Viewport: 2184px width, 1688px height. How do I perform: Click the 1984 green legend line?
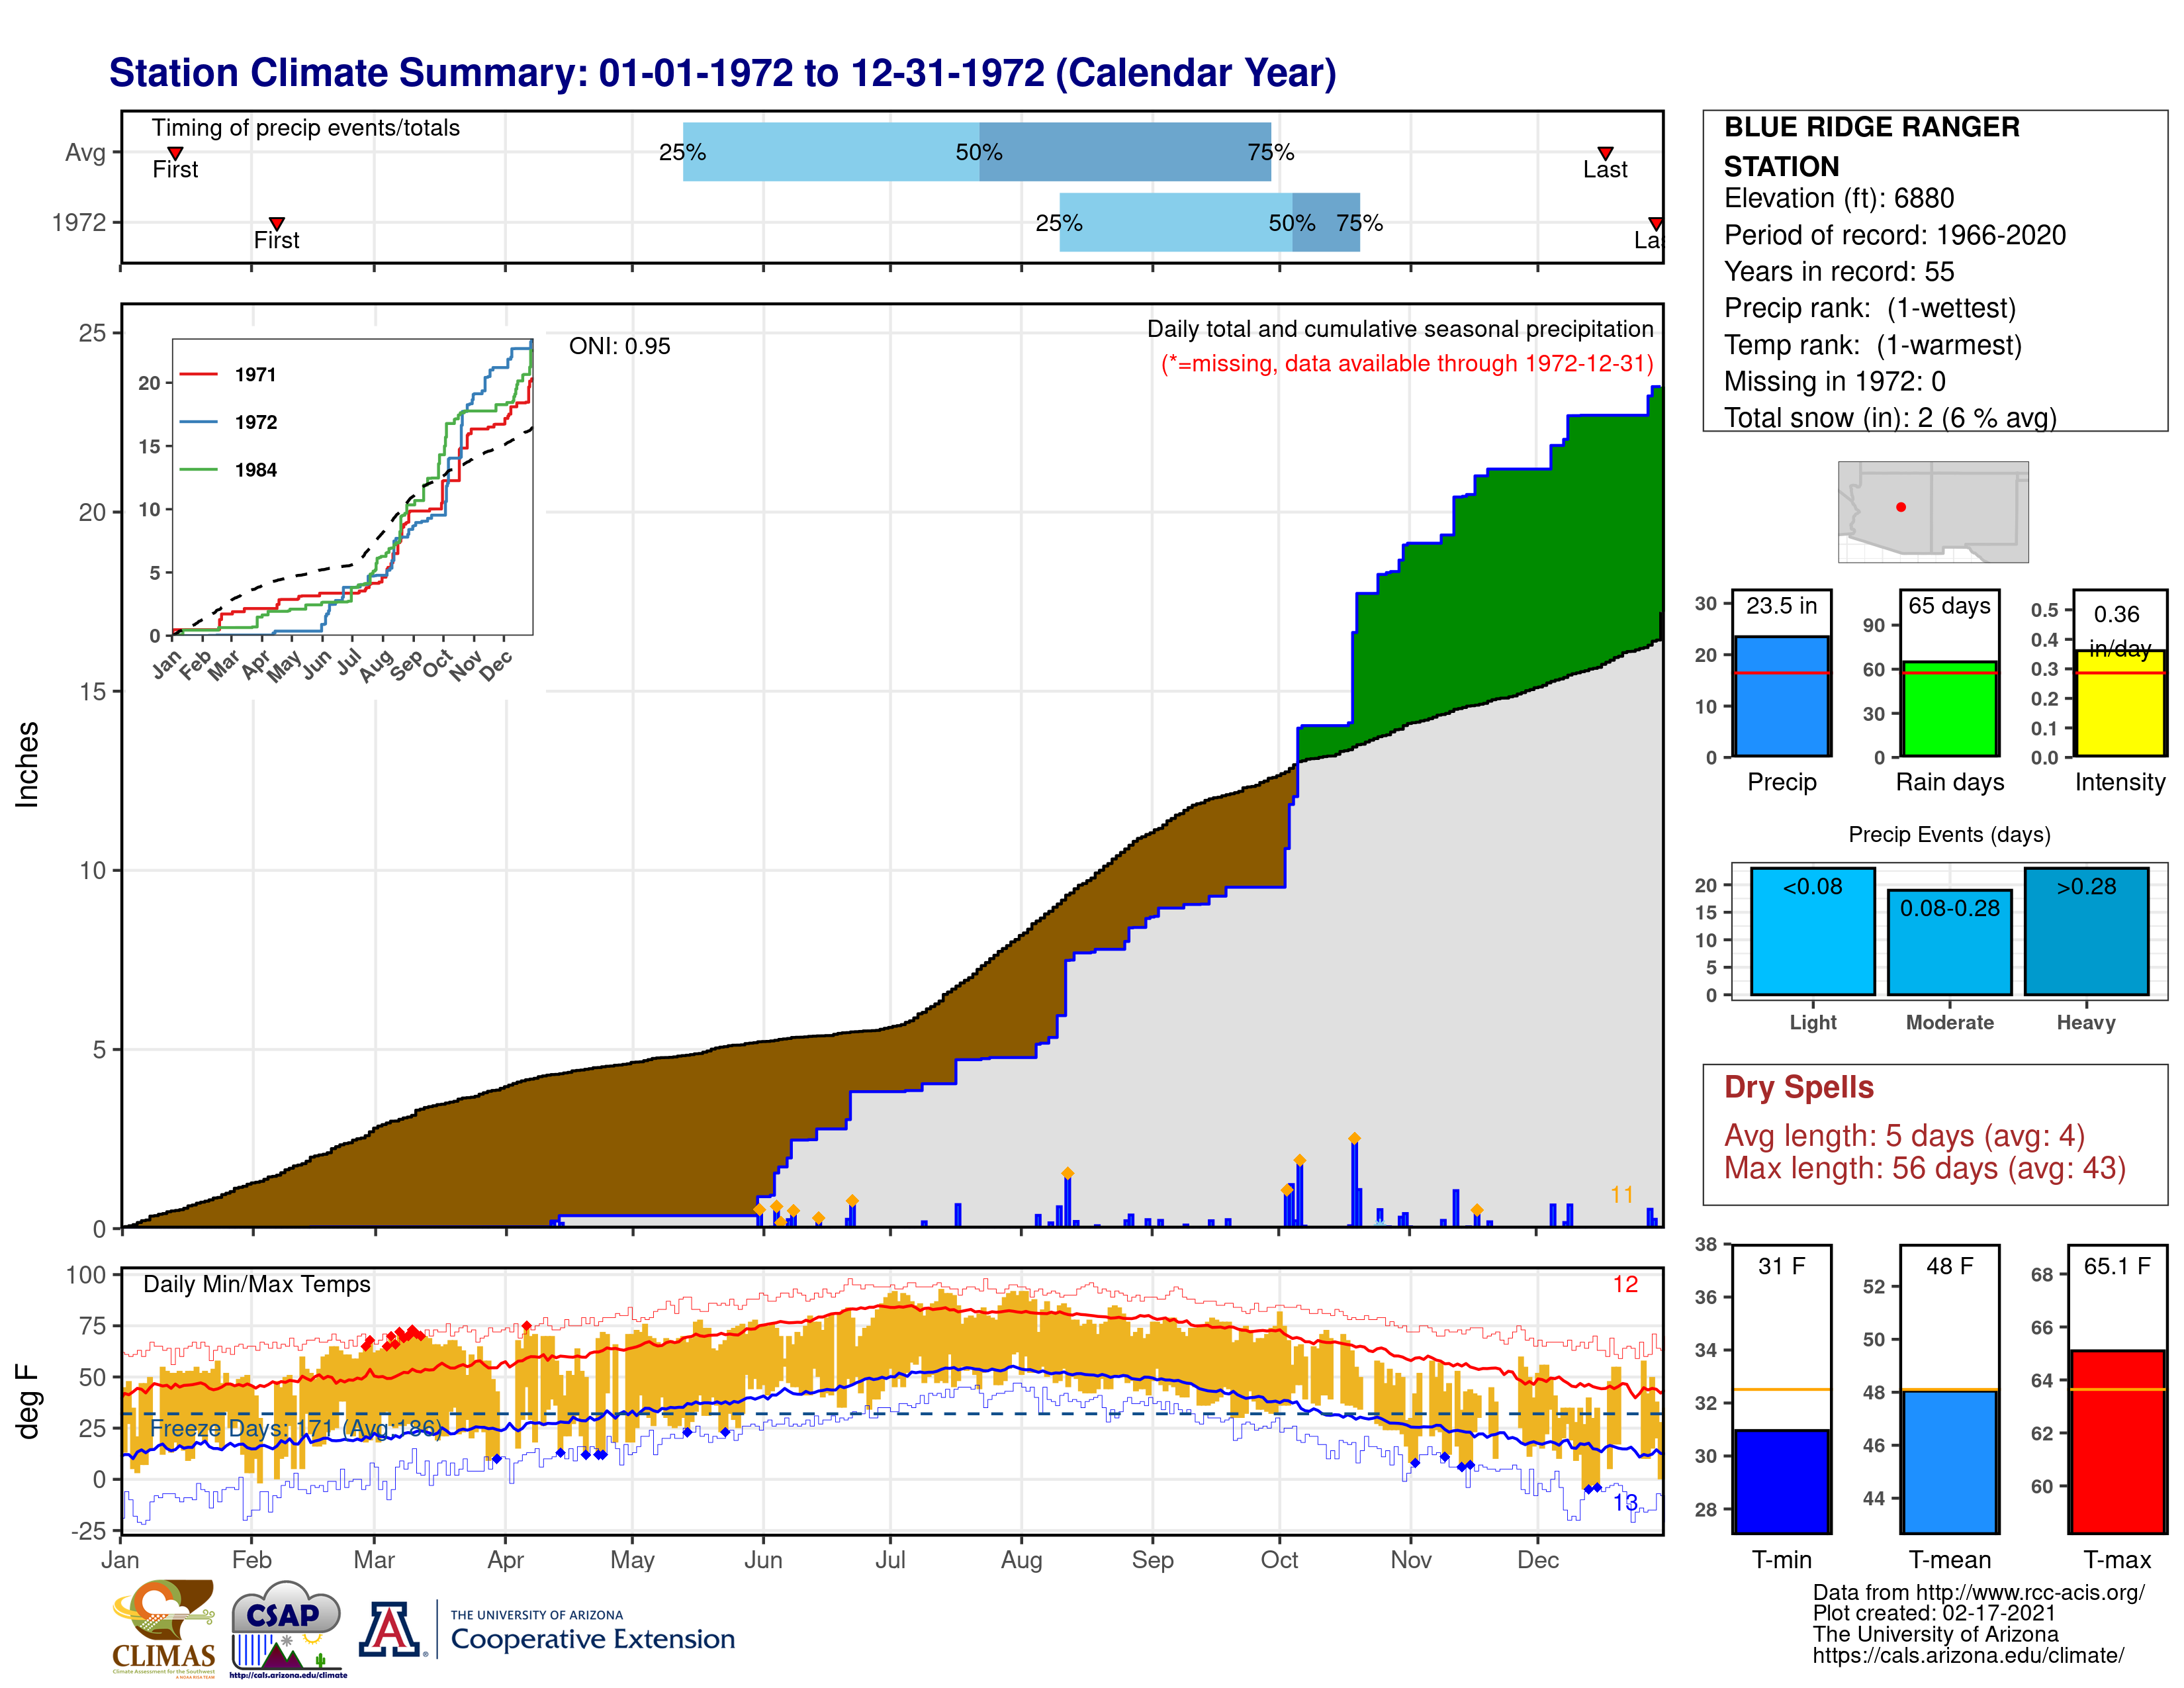point(198,469)
